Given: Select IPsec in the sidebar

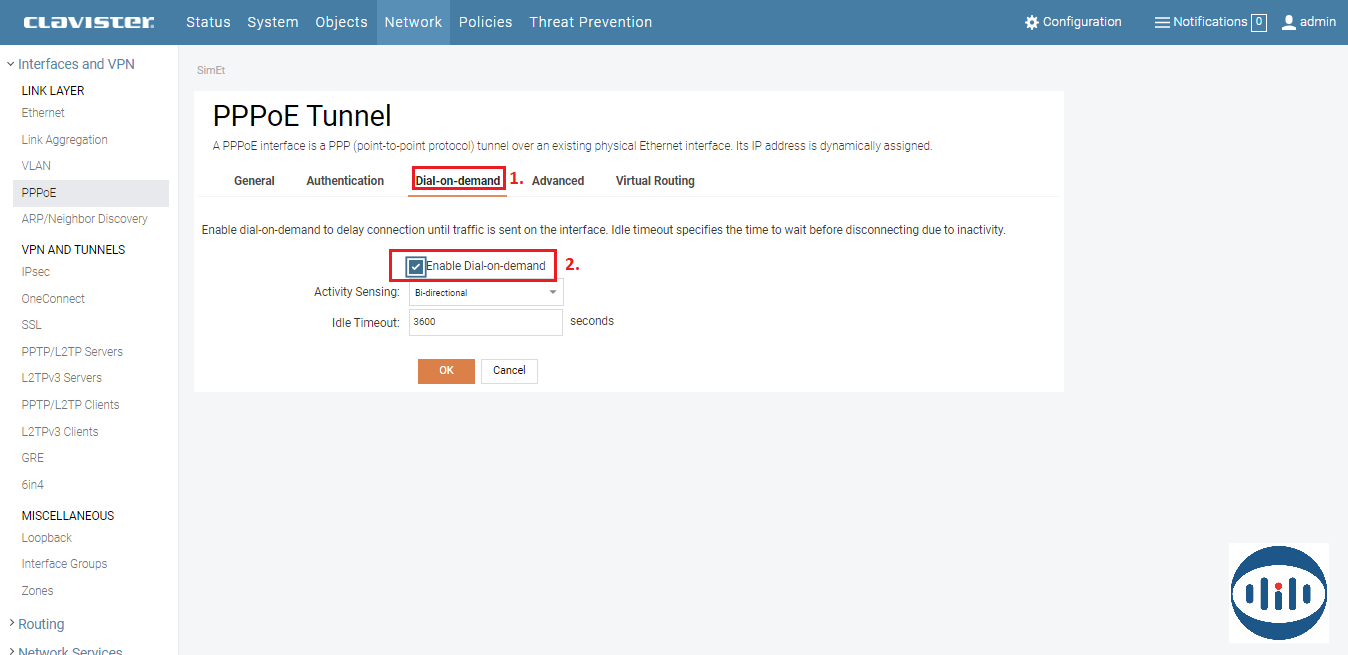Looking at the screenshot, I should 36,272.
